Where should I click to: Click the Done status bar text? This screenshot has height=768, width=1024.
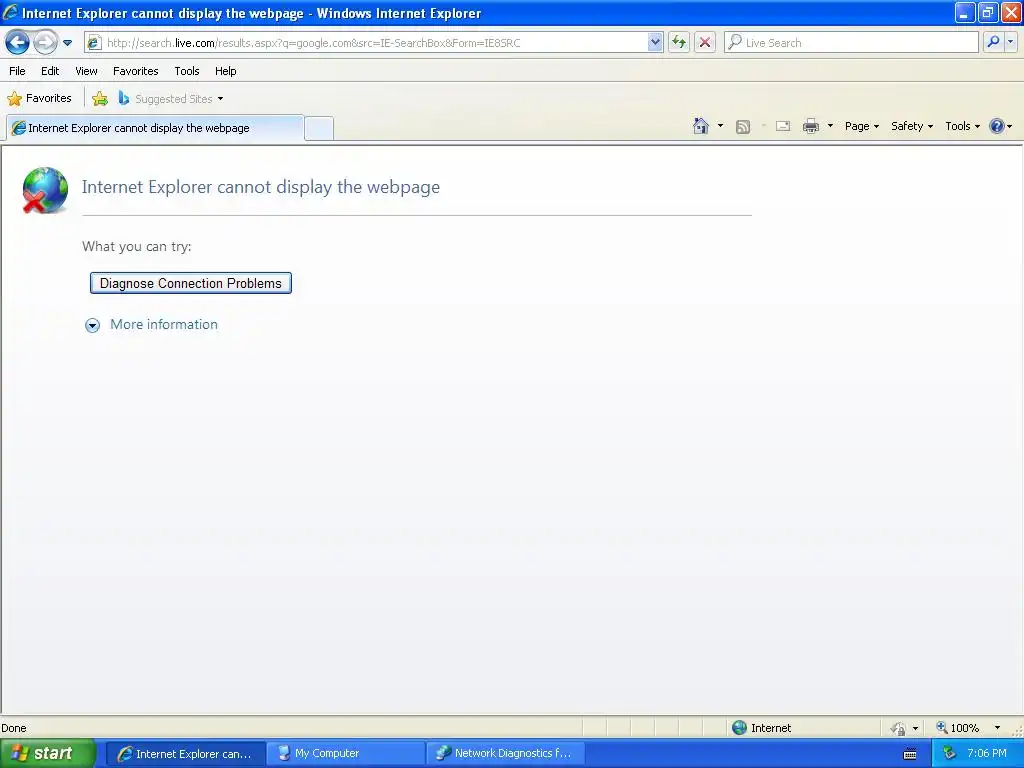(14, 728)
